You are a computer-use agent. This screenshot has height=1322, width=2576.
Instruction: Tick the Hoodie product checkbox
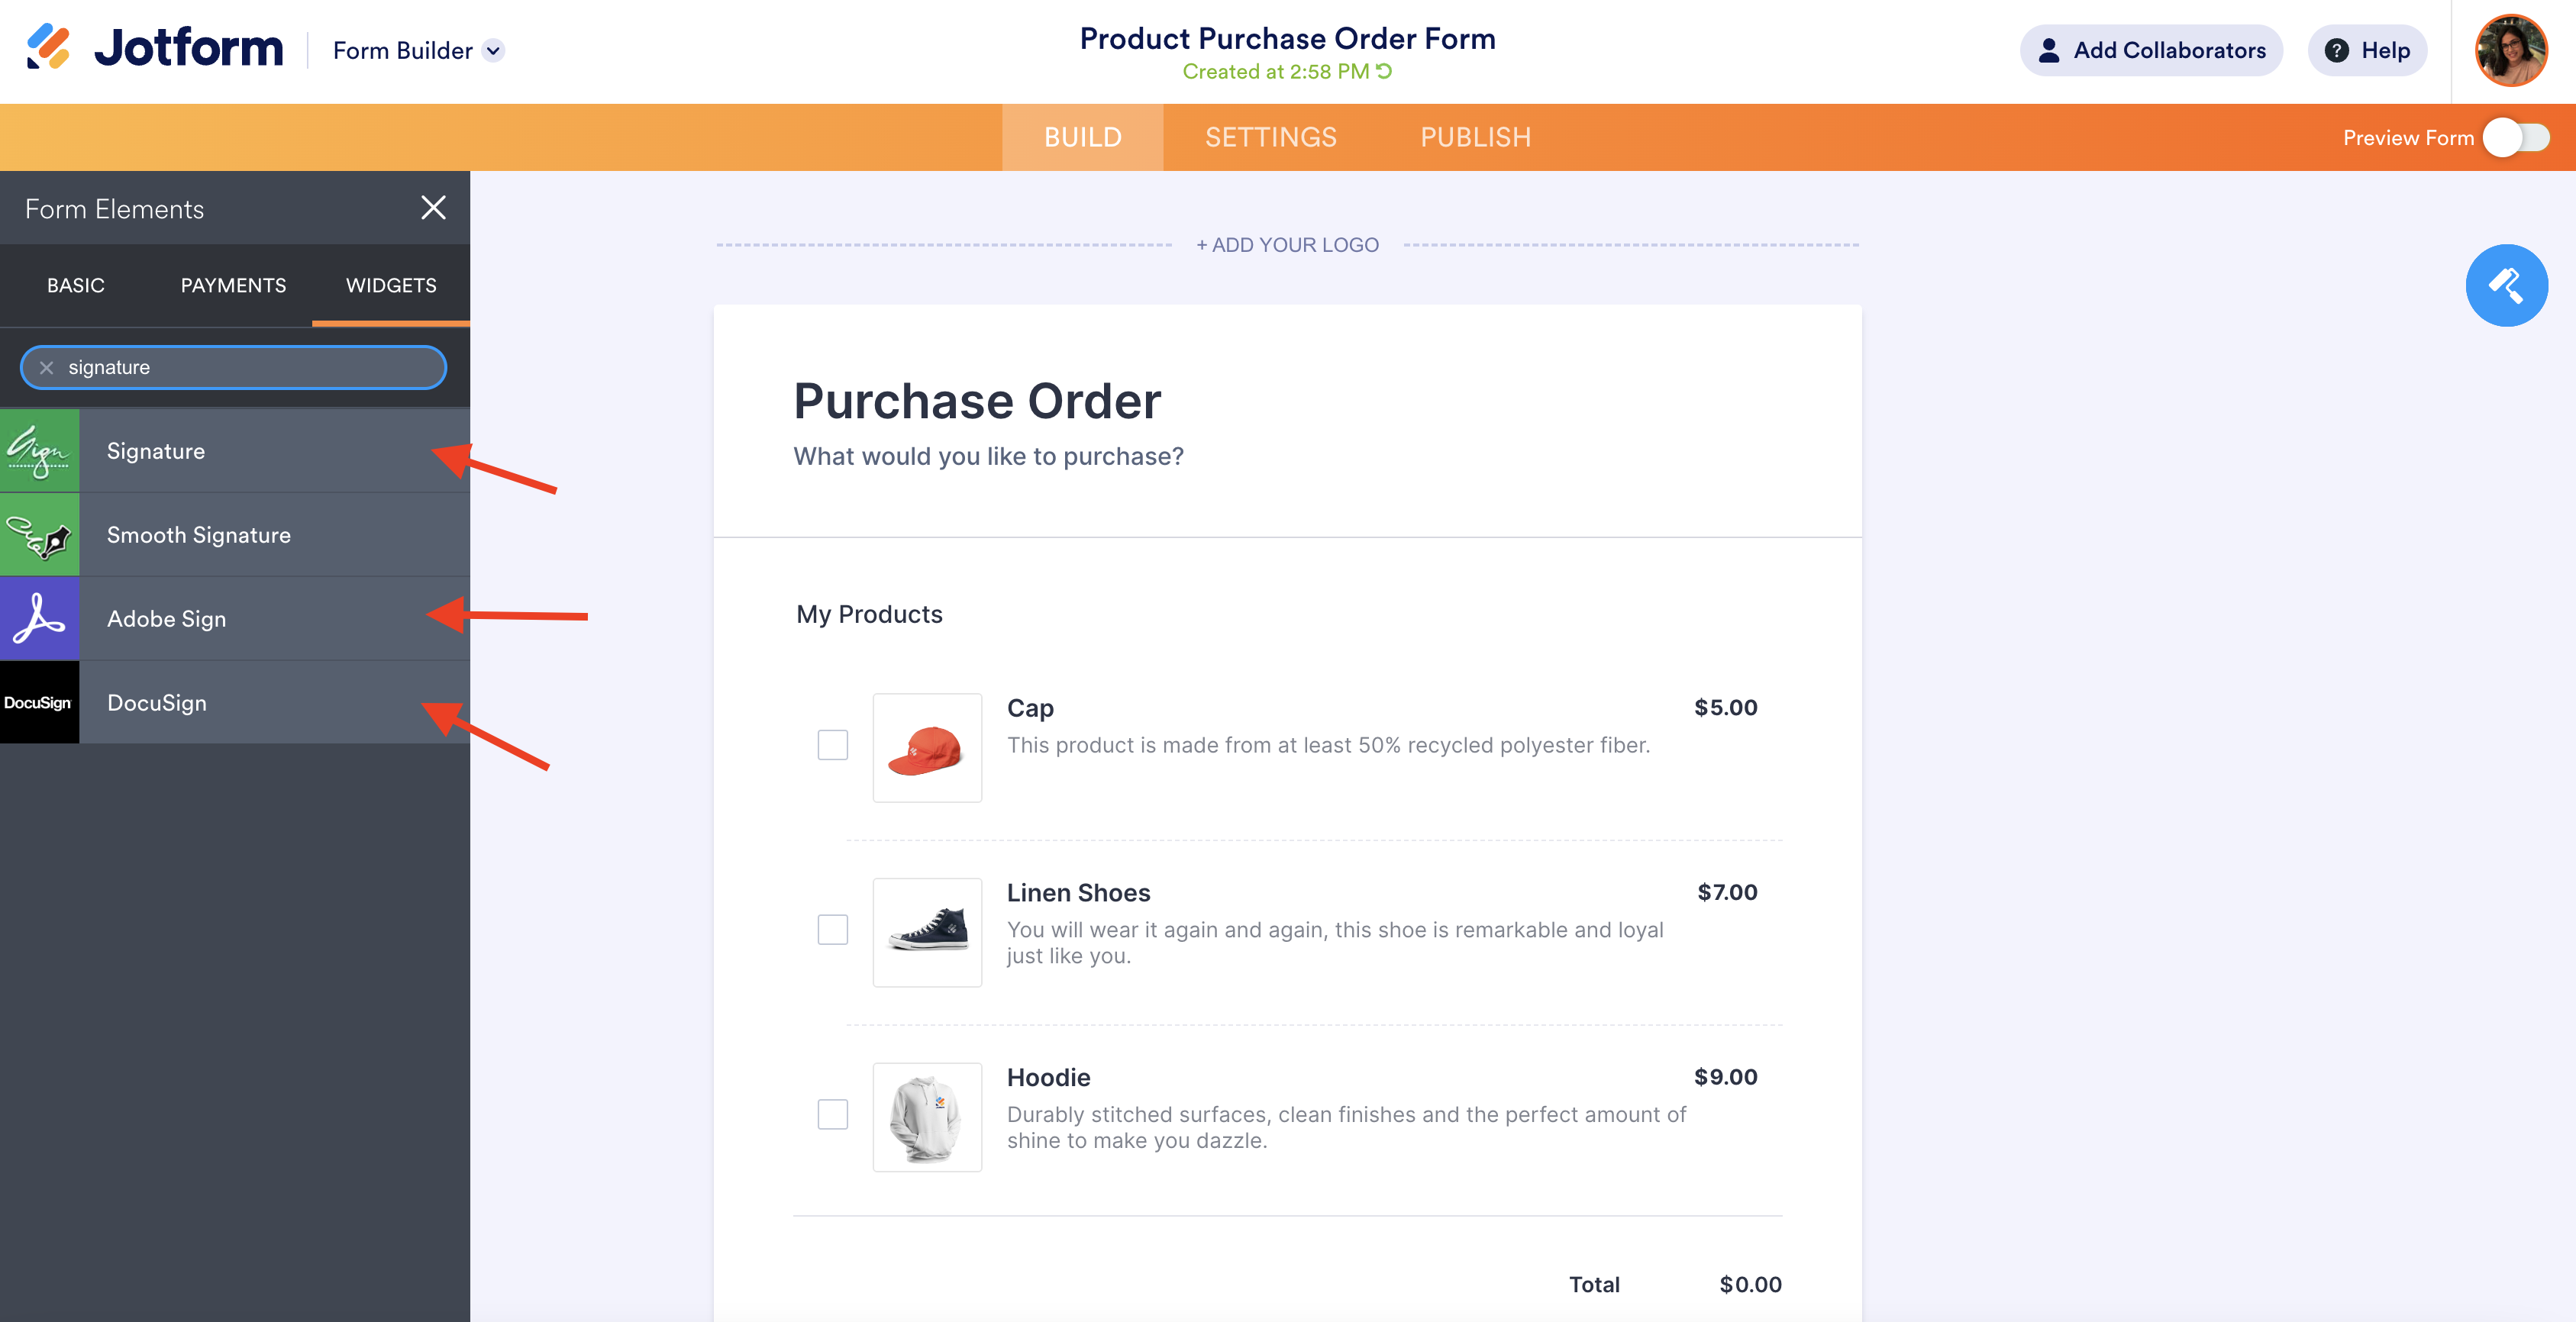(x=832, y=1114)
